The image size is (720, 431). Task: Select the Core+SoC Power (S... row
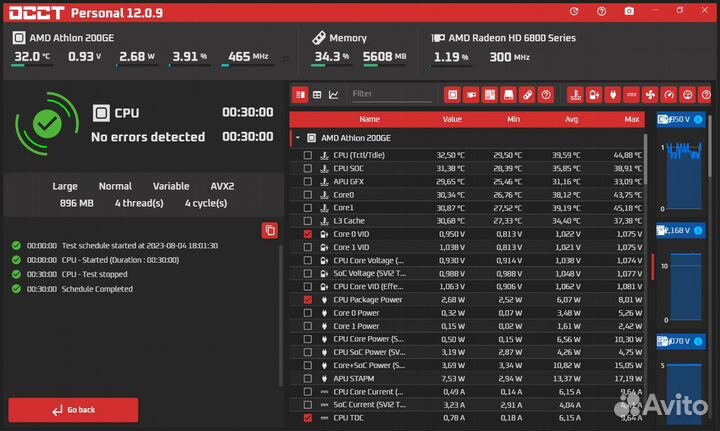click(467, 365)
